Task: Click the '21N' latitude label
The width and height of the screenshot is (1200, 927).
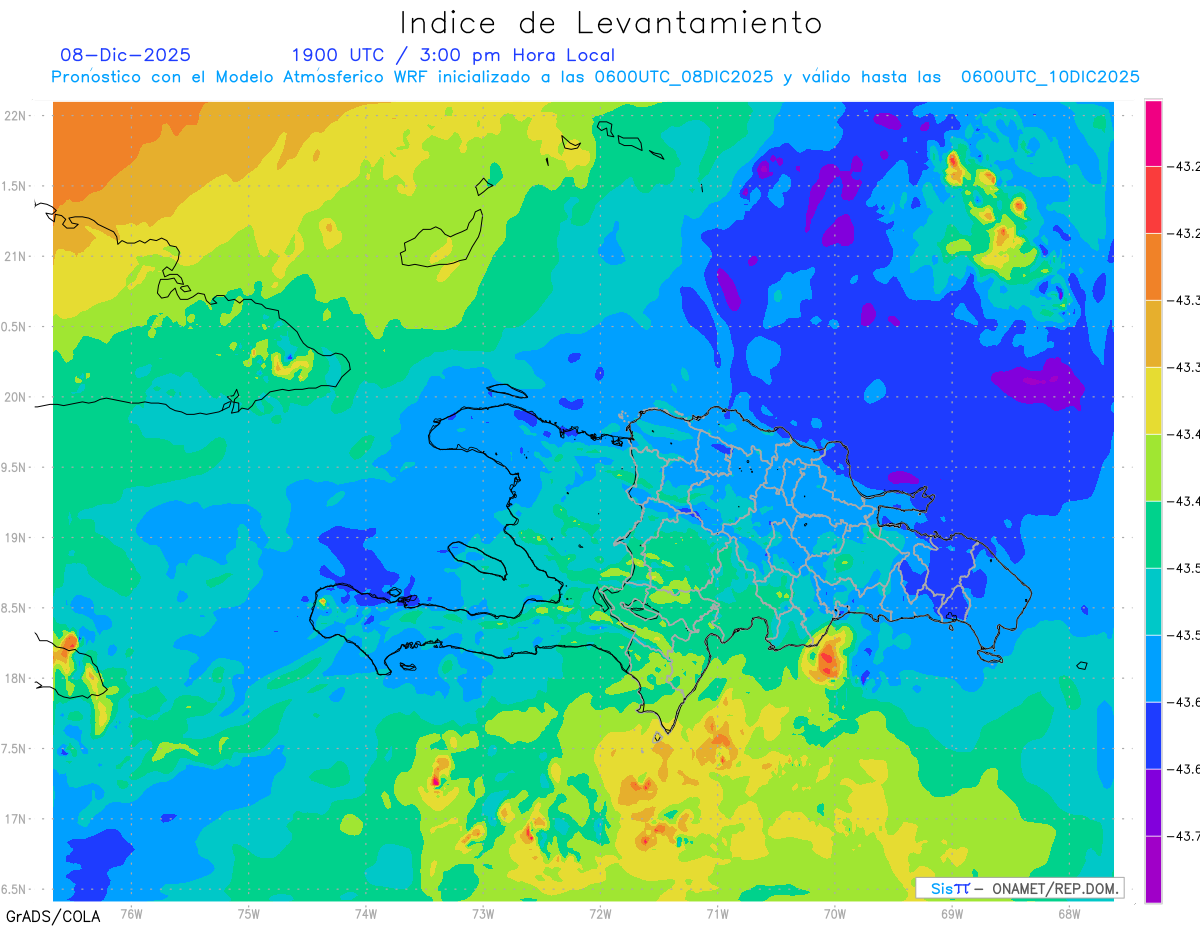Action: 15,256
